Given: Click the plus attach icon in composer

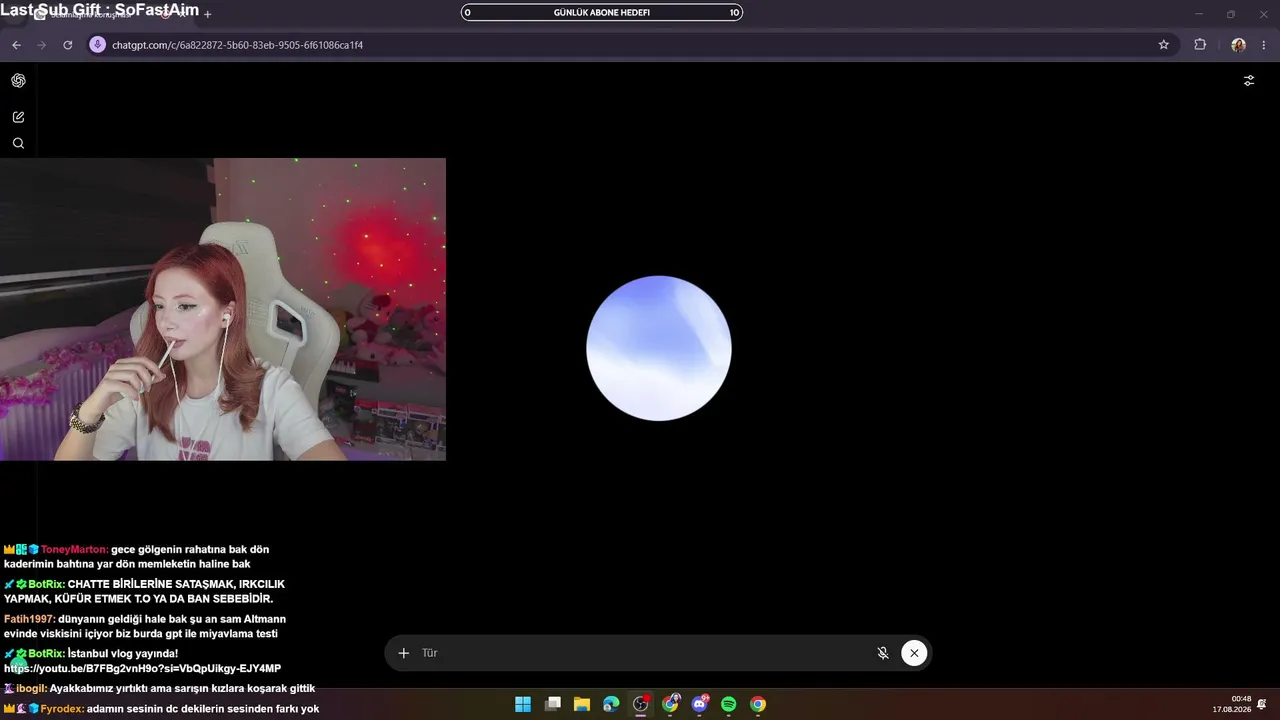Looking at the screenshot, I should (404, 653).
